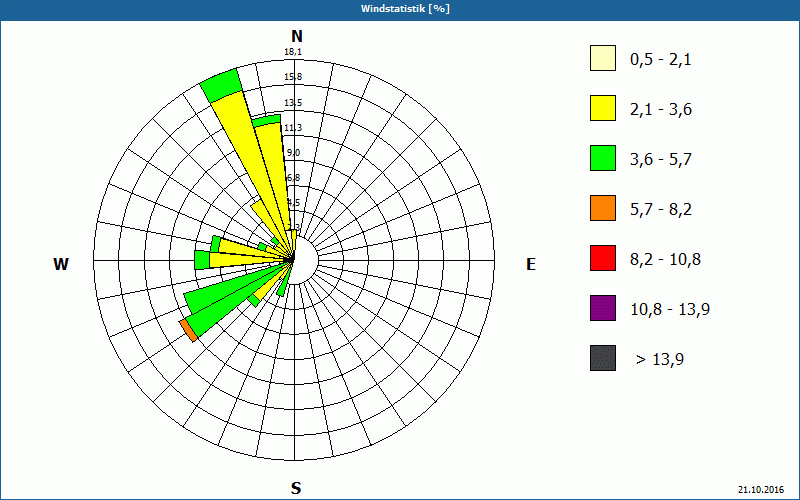This screenshot has height=500, width=800.
Task: Click the legend label '3,6 - 5,7'
Action: tap(661, 160)
